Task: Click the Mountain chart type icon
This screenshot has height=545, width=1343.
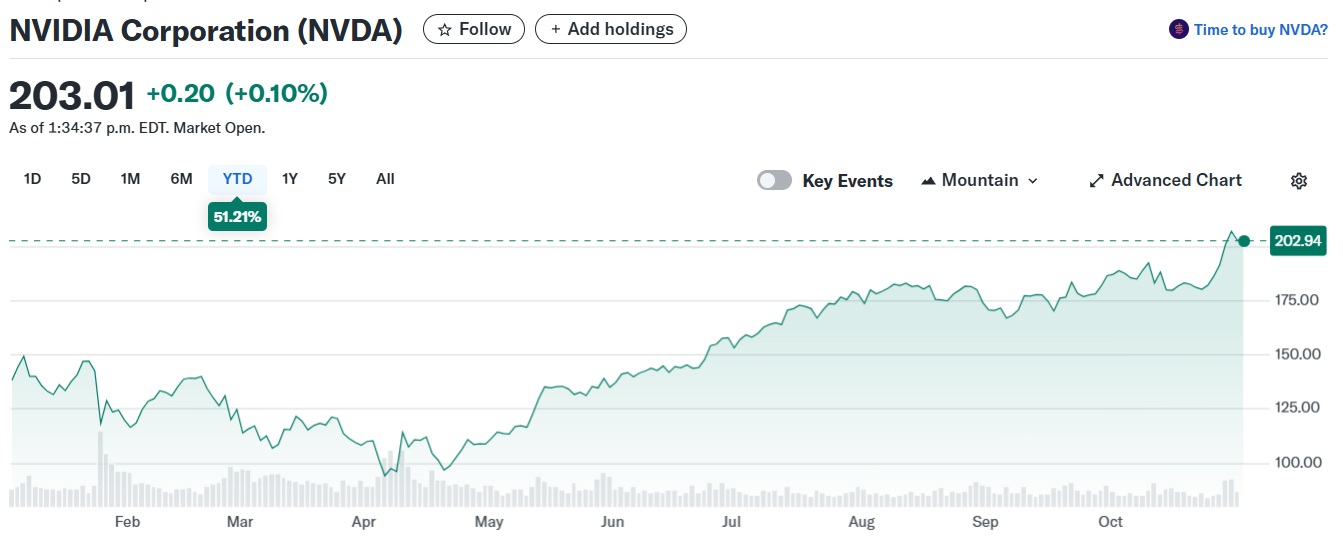Action: click(928, 181)
